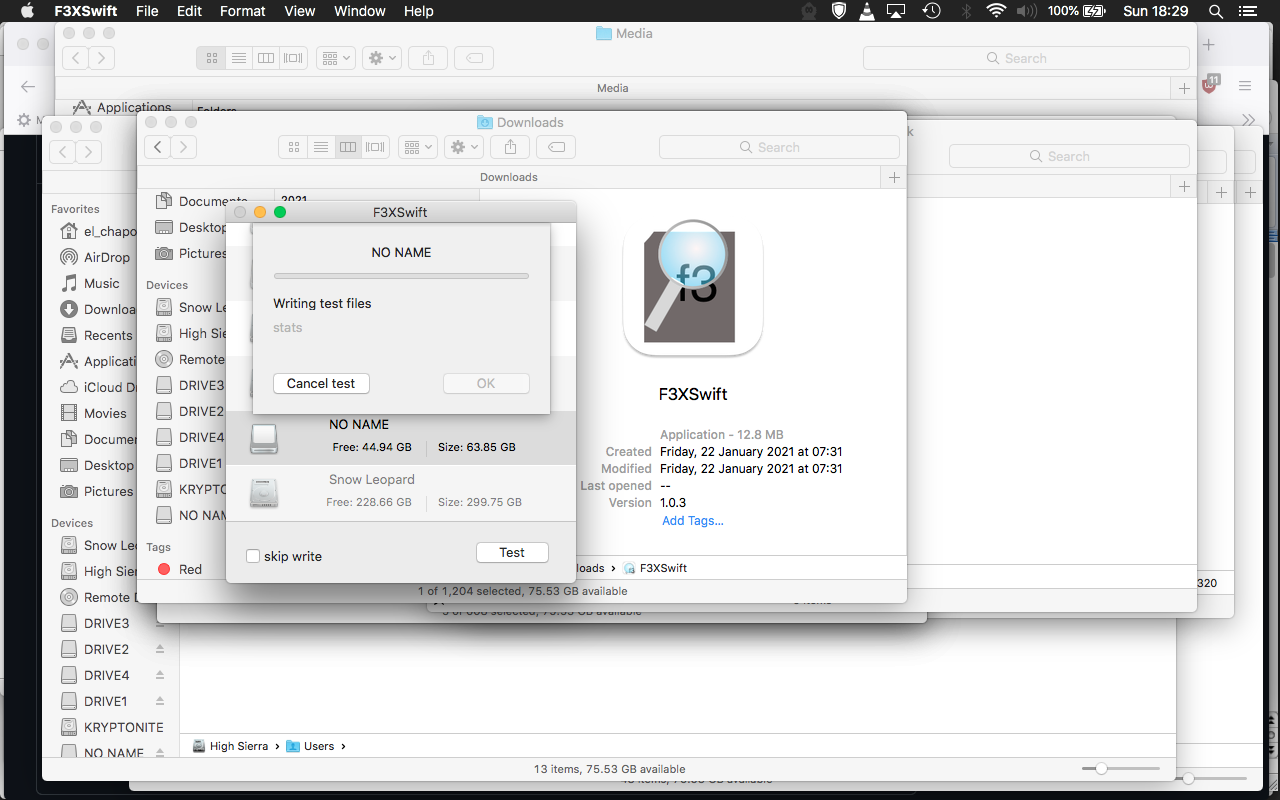Select the Red tag in Downloads sidebar
This screenshot has width=1280, height=800.
(179, 569)
